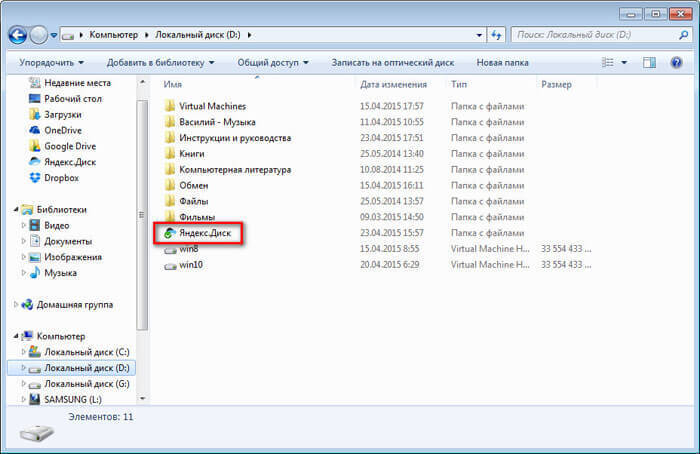Select the OneDrive cloud icon in sidebar
Viewport: 700px width, 454px height.
pos(34,130)
